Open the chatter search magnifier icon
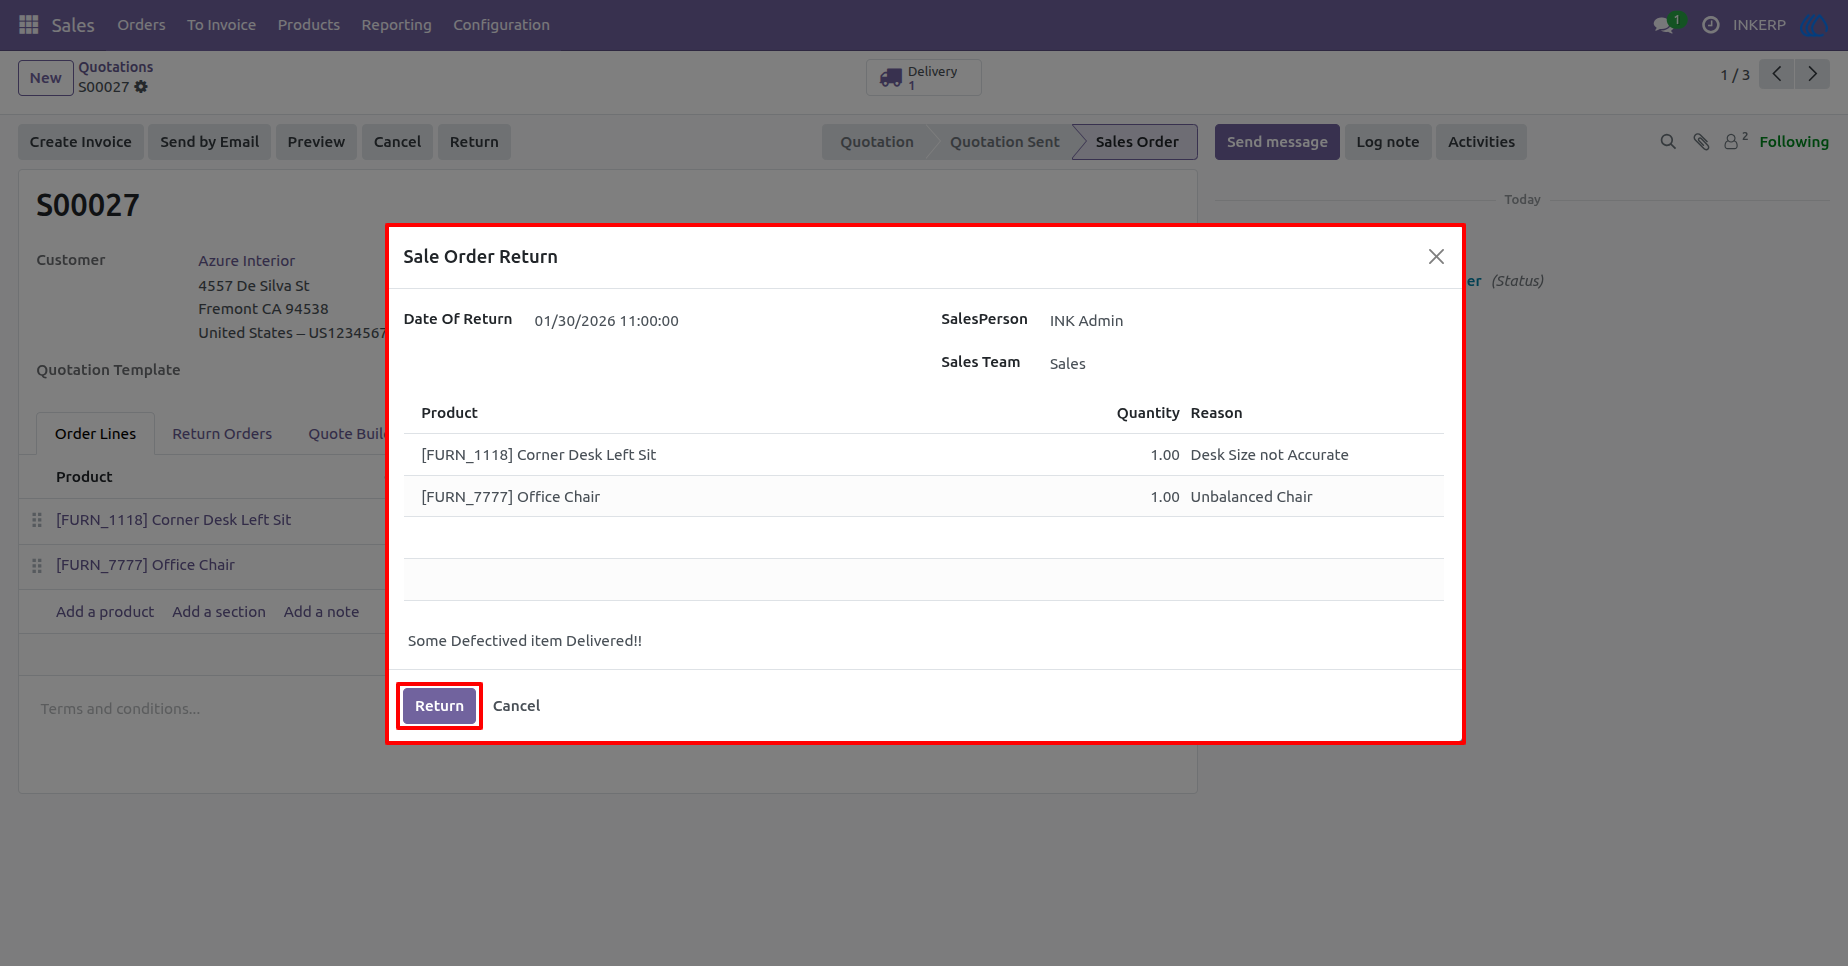The image size is (1848, 966). [1668, 142]
